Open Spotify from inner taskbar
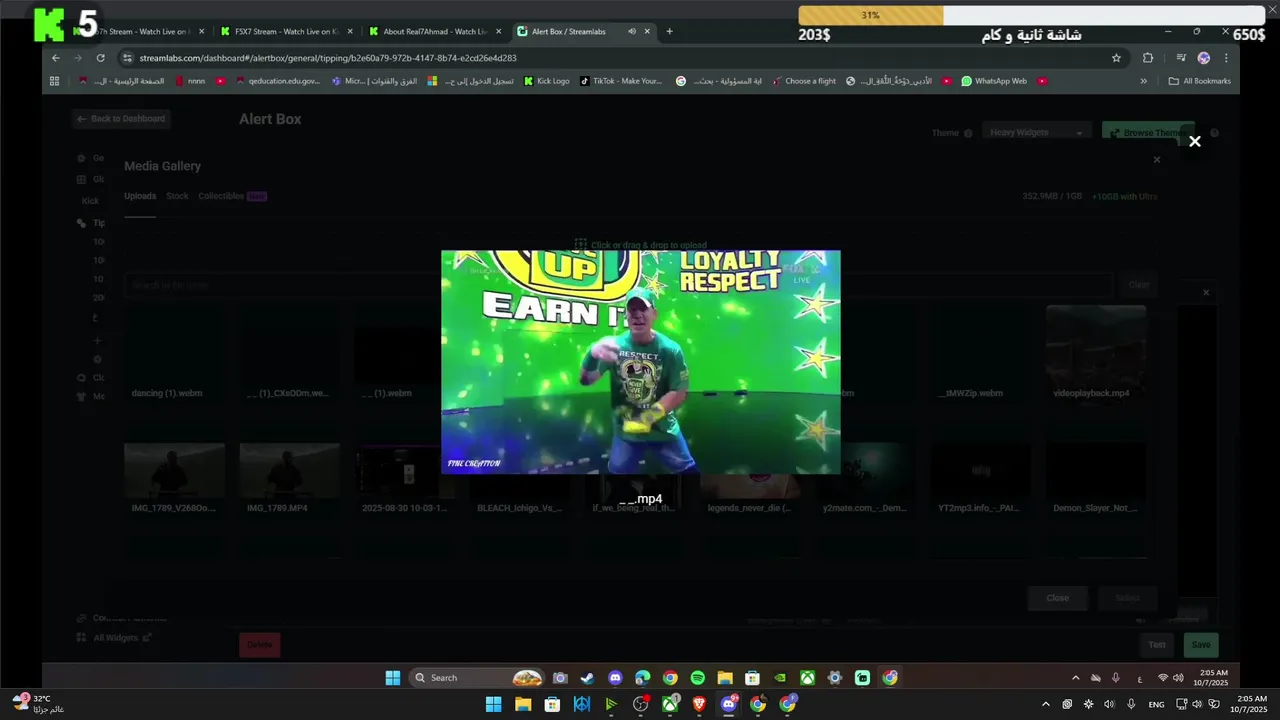This screenshot has width=1280, height=720. click(x=697, y=678)
